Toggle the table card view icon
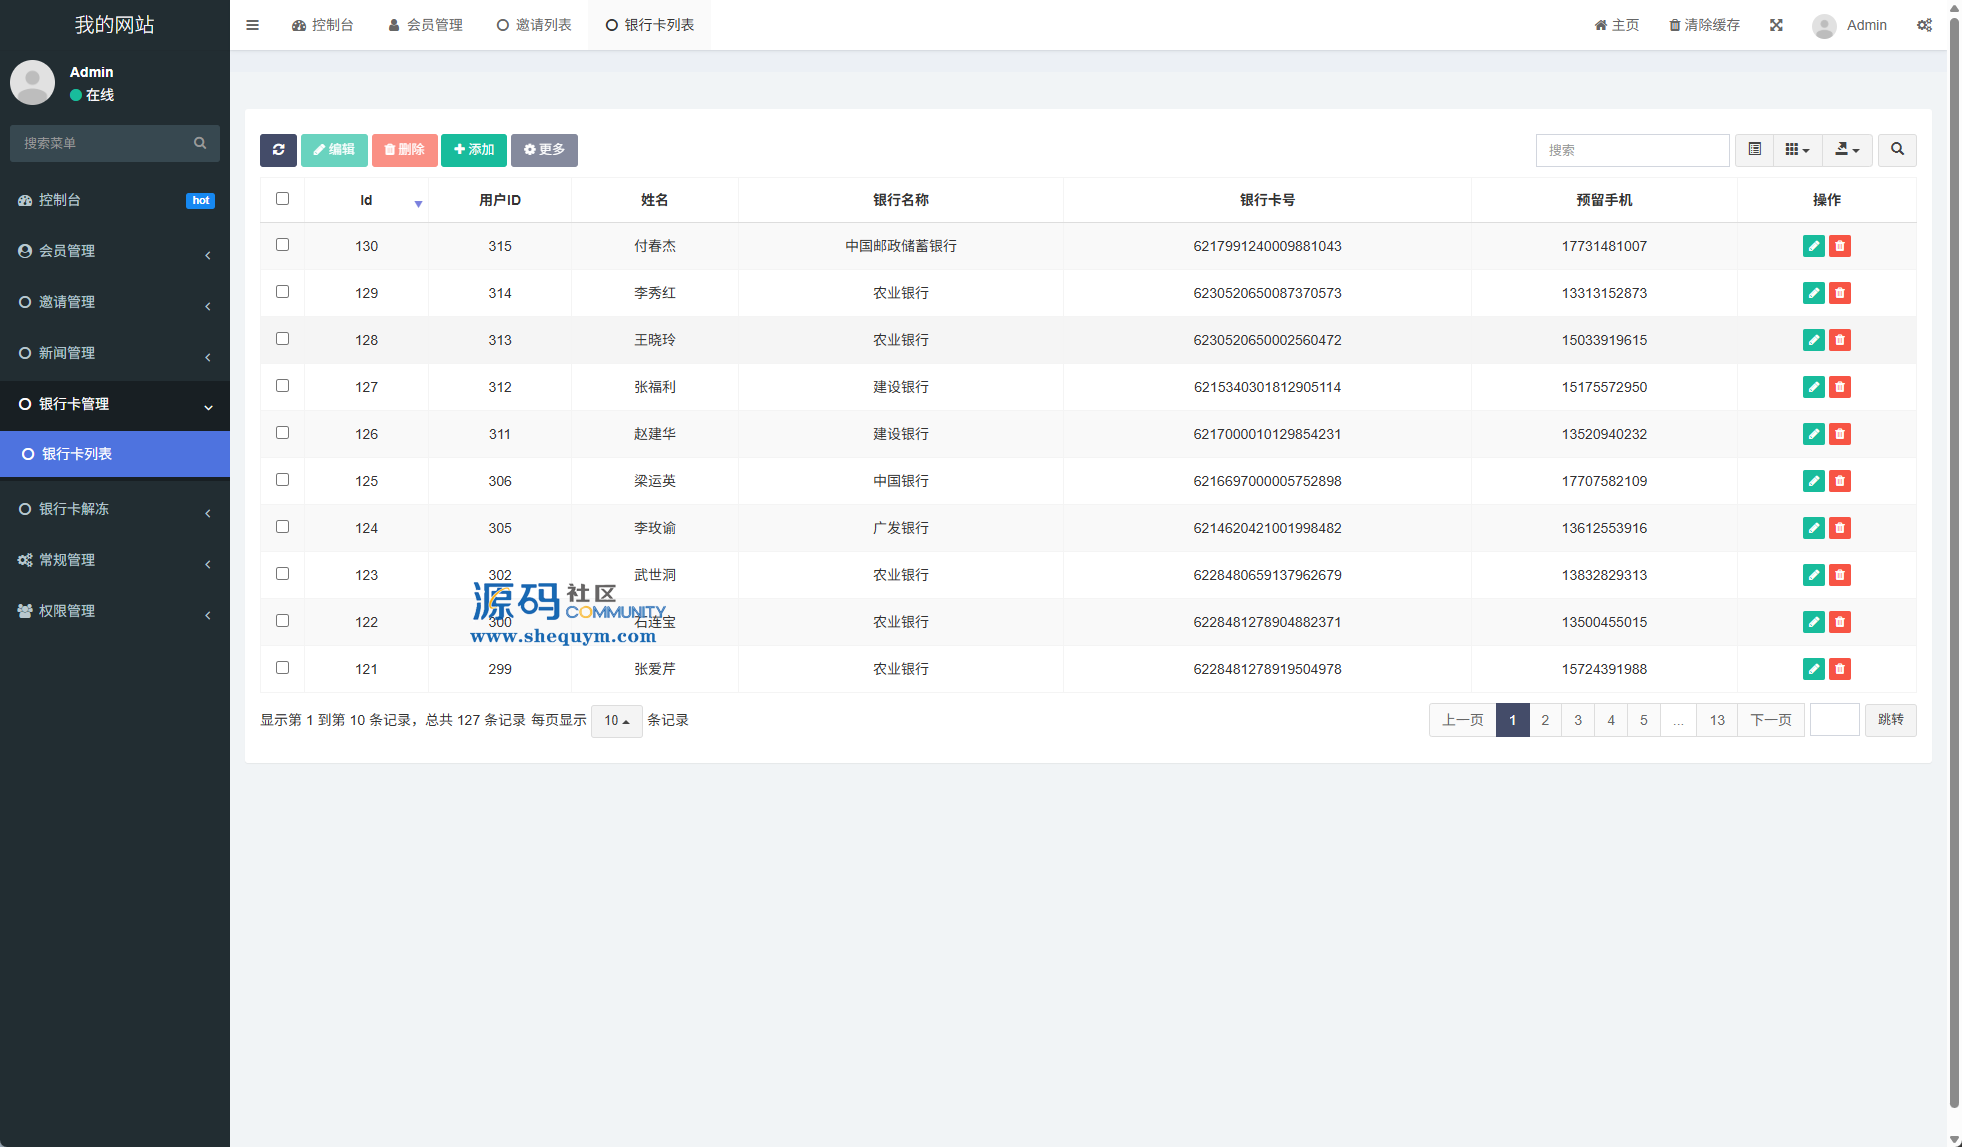1962x1147 pixels. coord(1755,150)
